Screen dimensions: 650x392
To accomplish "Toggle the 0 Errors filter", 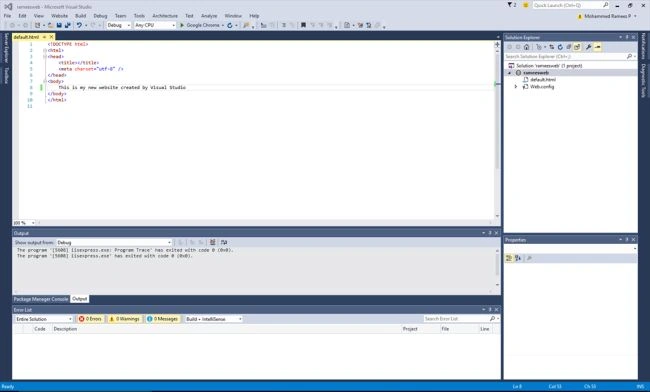I will click(90, 319).
